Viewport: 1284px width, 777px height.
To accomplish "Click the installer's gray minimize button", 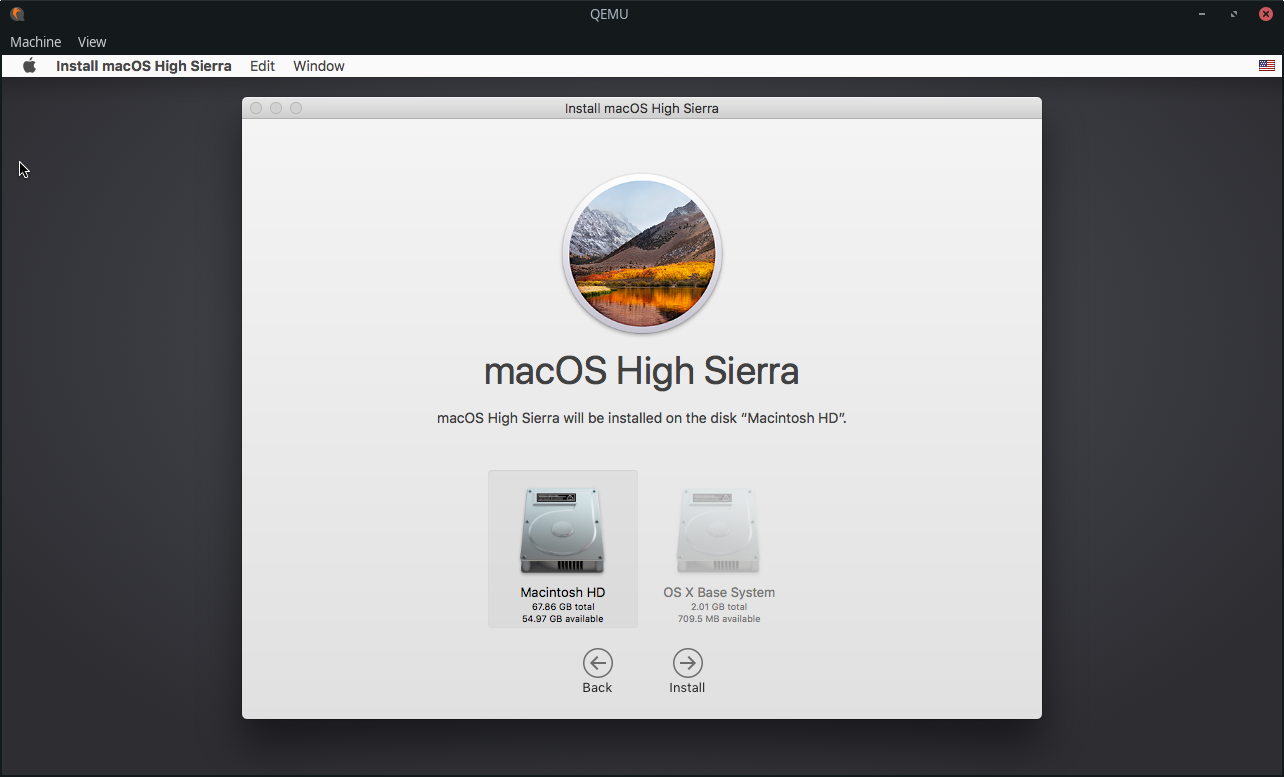I will coord(276,108).
